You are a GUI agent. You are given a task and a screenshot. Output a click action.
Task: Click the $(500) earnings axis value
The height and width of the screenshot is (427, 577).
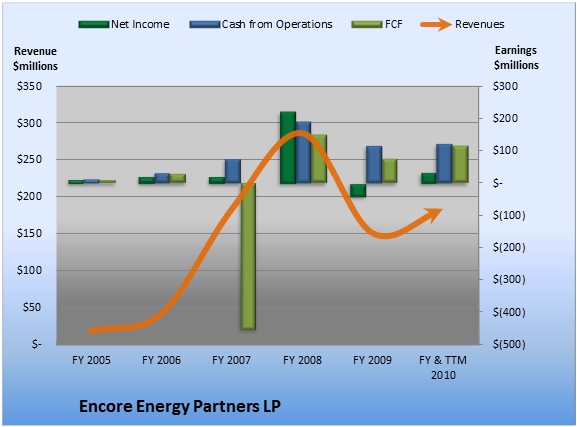point(509,344)
